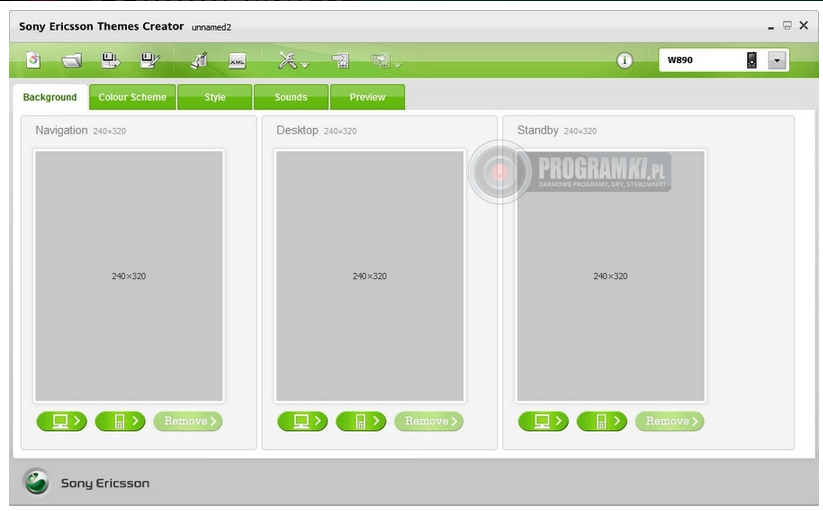Remove the Standby background image
The image size is (823, 511).
tap(670, 421)
